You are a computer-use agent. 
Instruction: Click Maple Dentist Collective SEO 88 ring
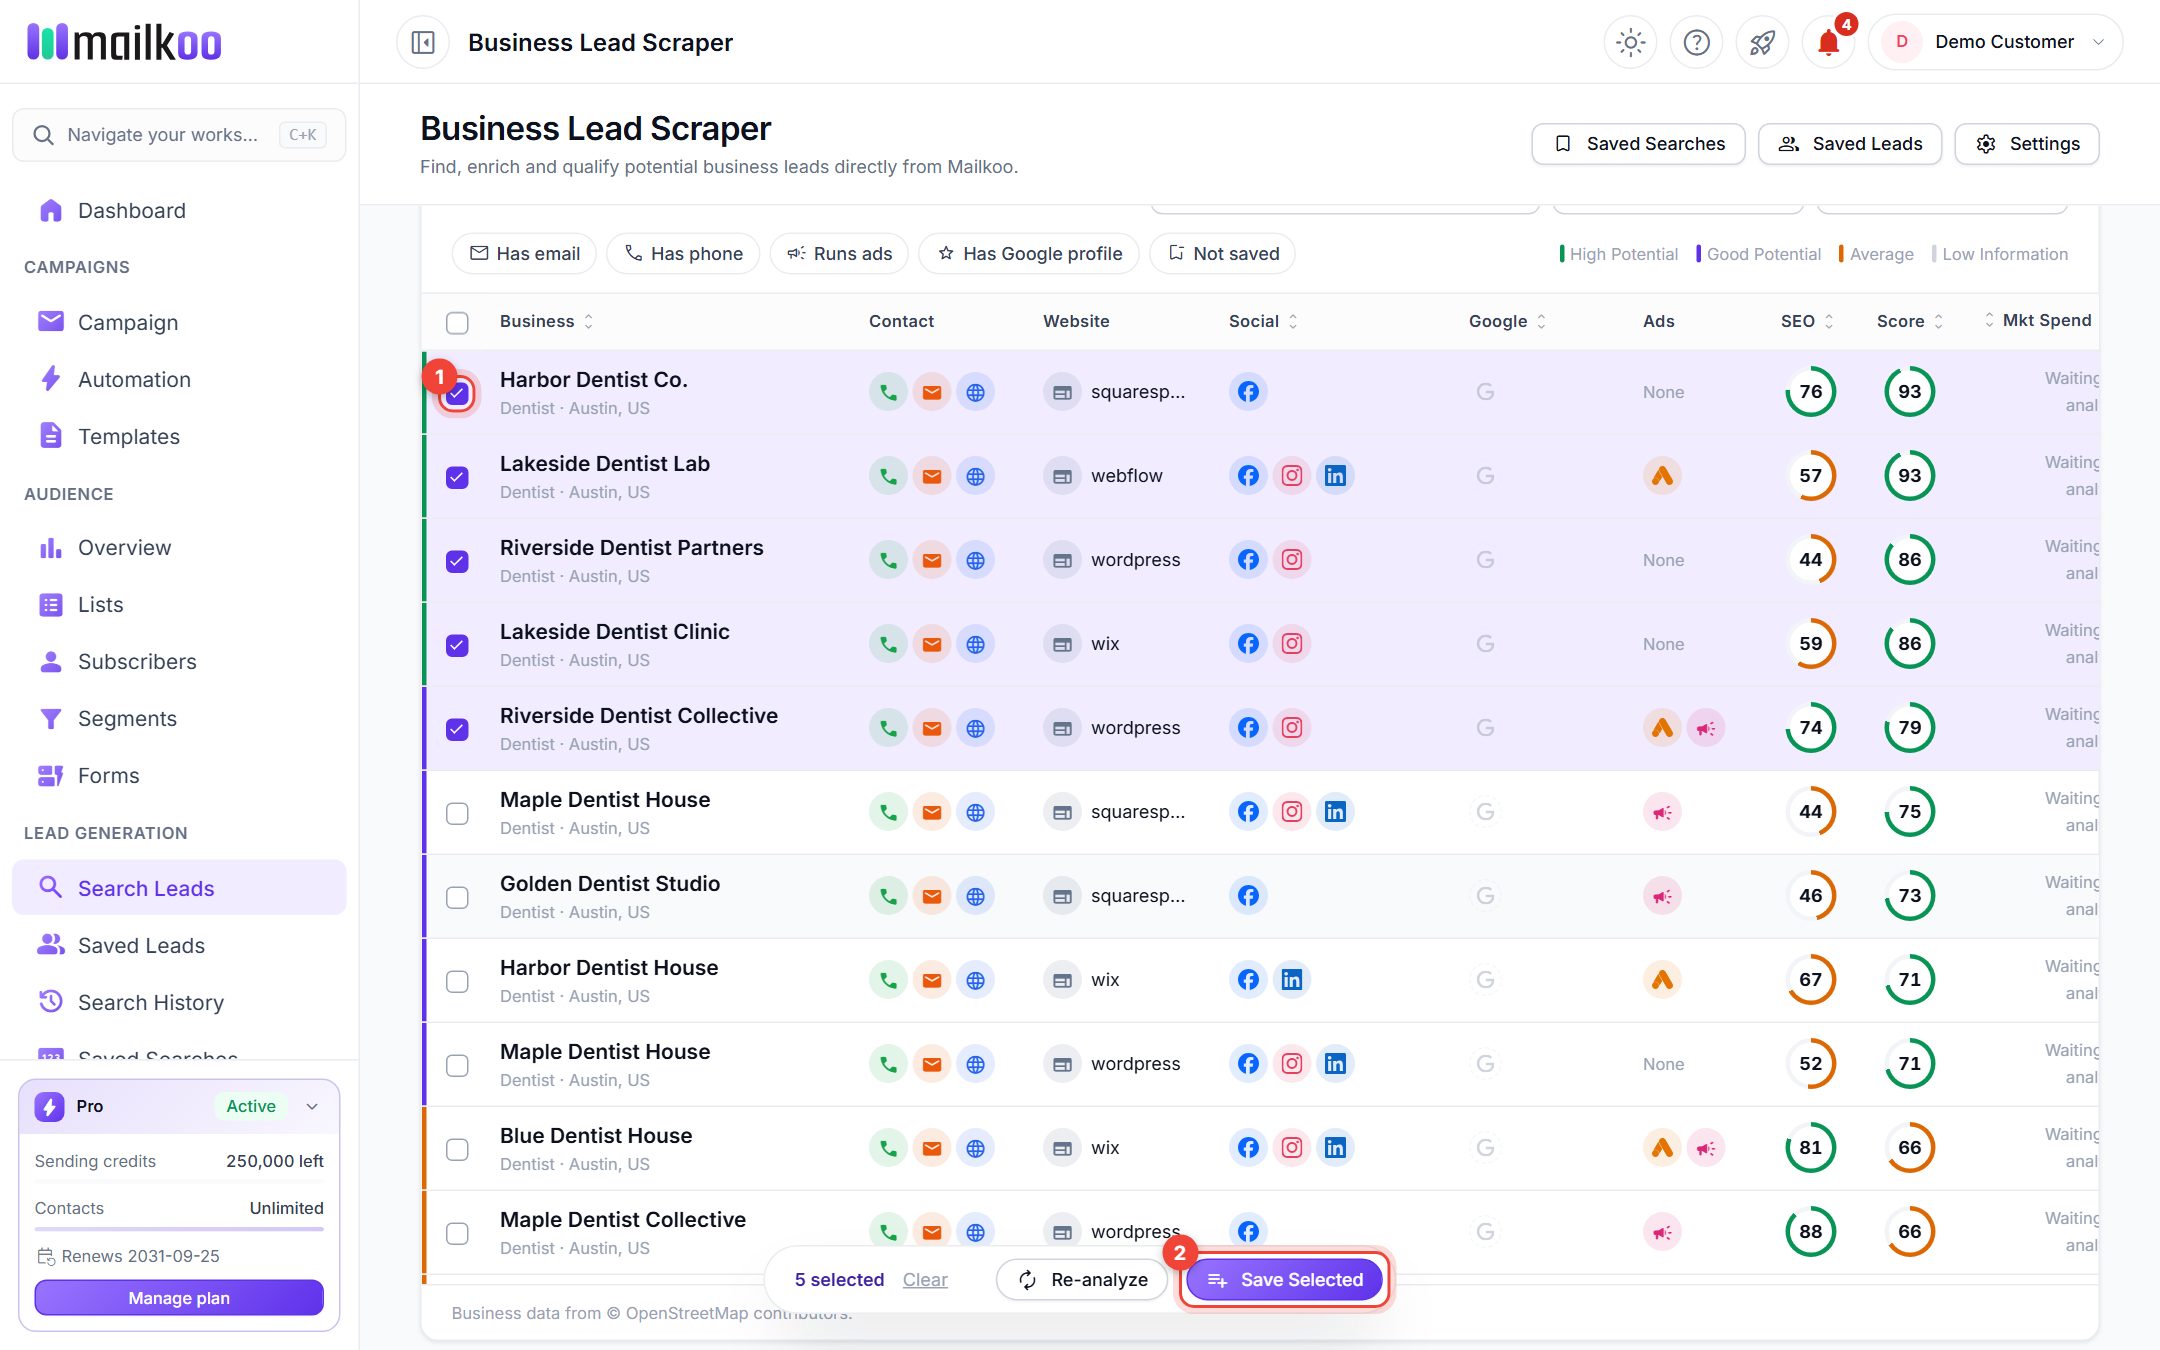pyautogui.click(x=1810, y=1232)
